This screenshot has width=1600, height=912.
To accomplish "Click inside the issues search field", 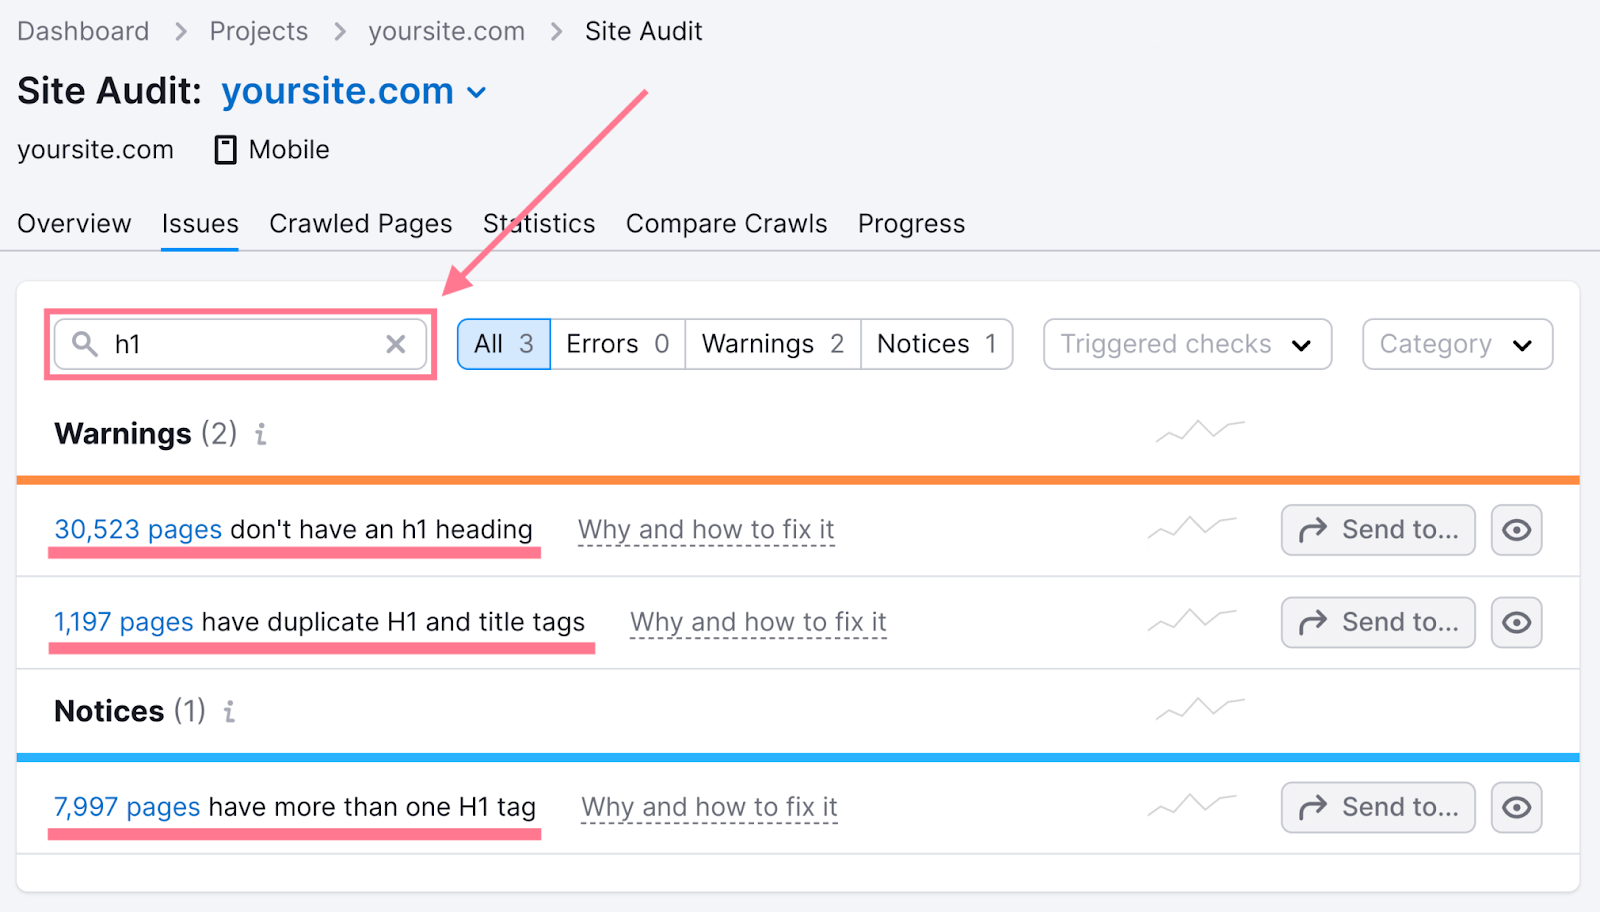I will [240, 343].
